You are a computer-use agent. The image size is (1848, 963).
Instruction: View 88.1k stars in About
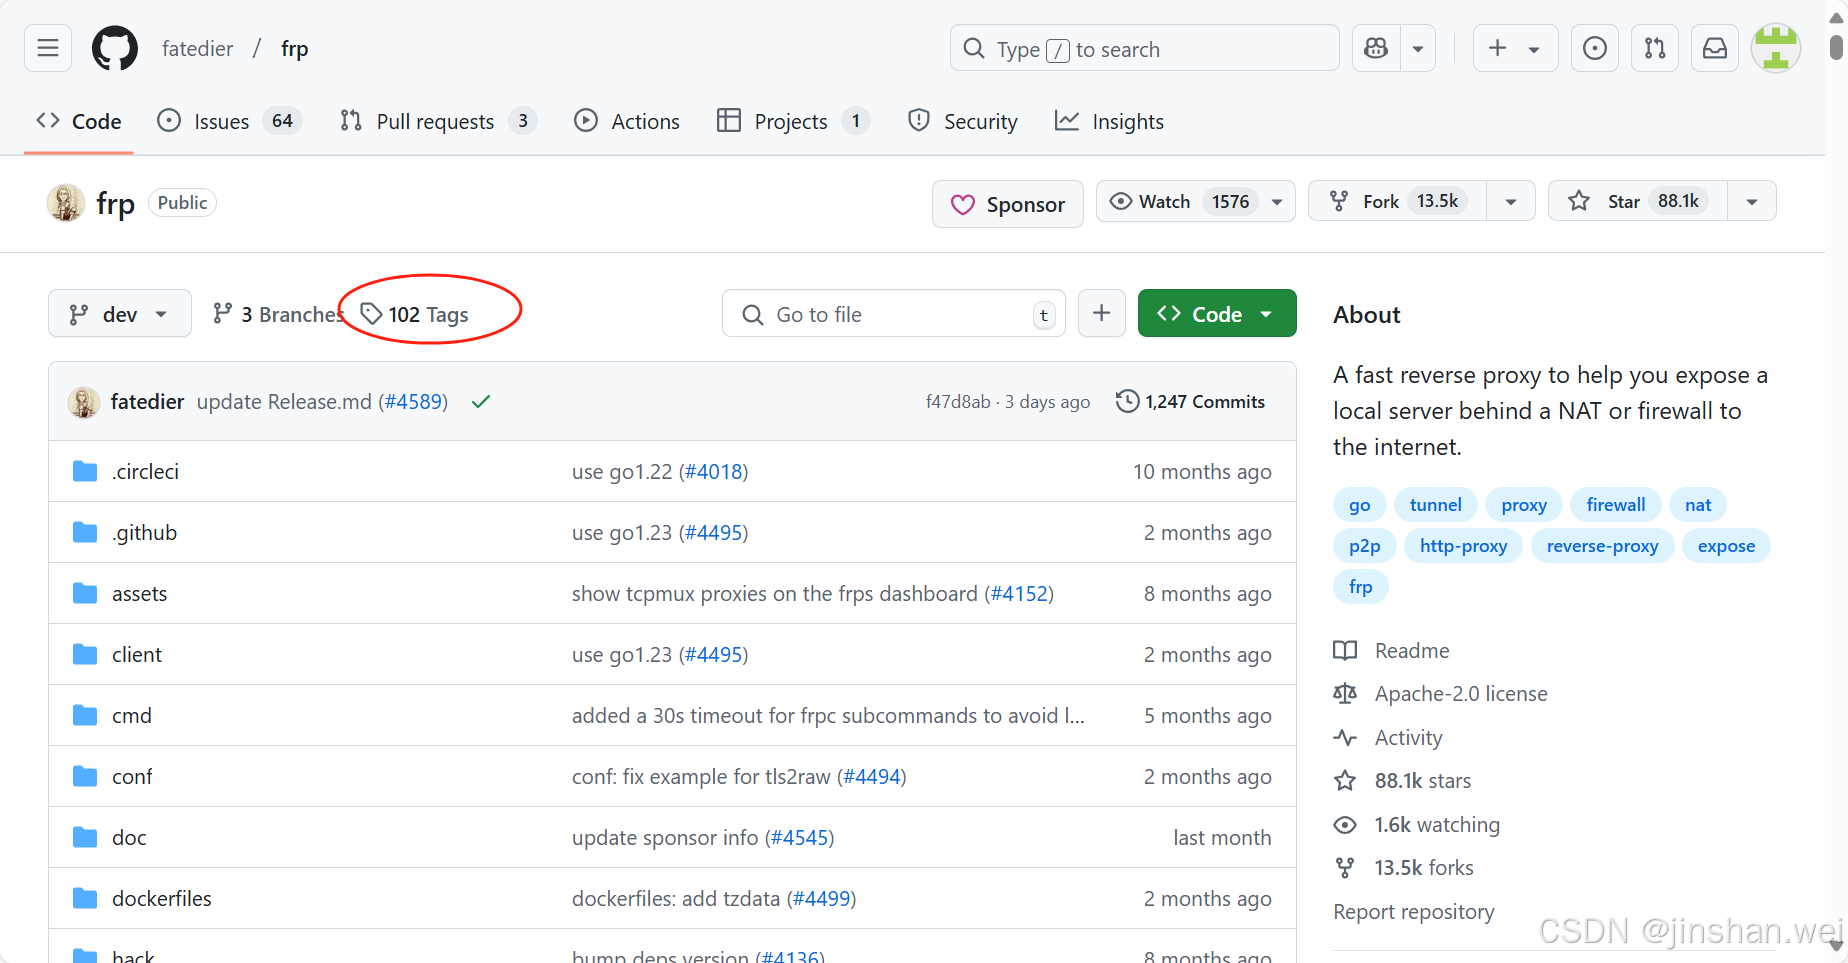tap(1423, 780)
